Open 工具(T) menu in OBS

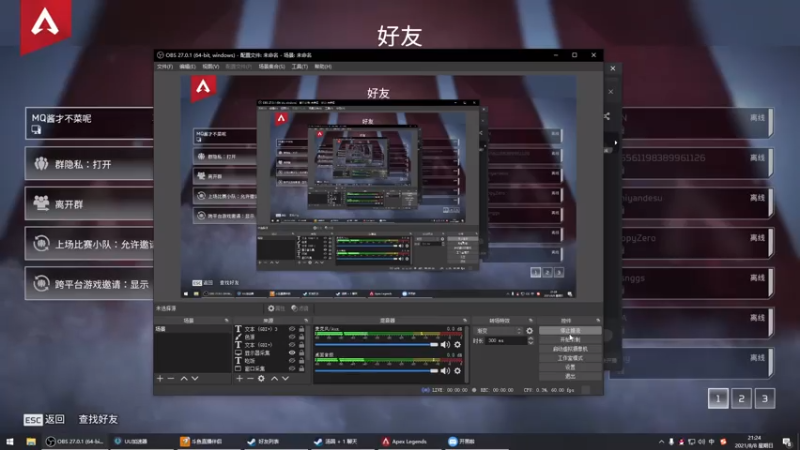tap(299, 67)
